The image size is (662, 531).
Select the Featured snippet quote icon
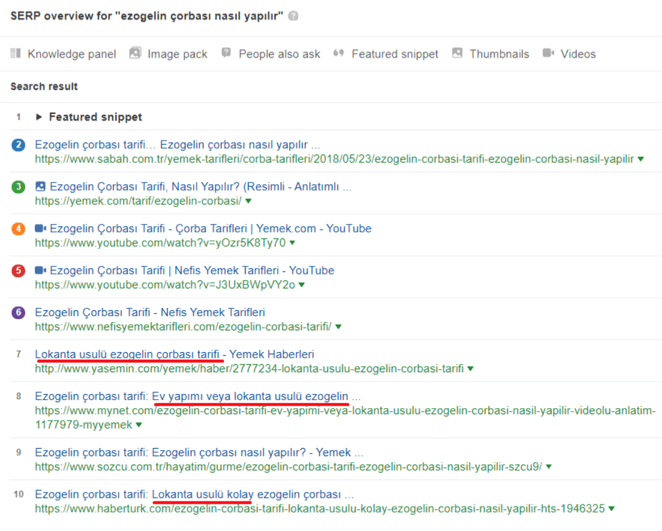tap(338, 53)
